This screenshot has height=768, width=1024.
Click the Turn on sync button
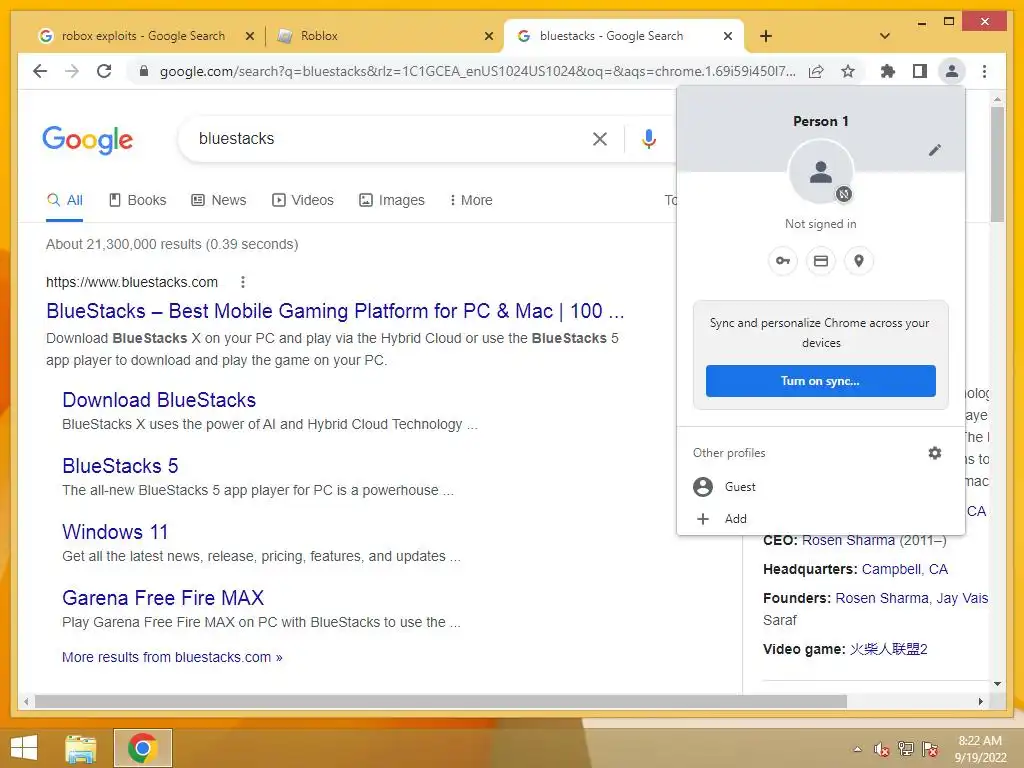820,381
